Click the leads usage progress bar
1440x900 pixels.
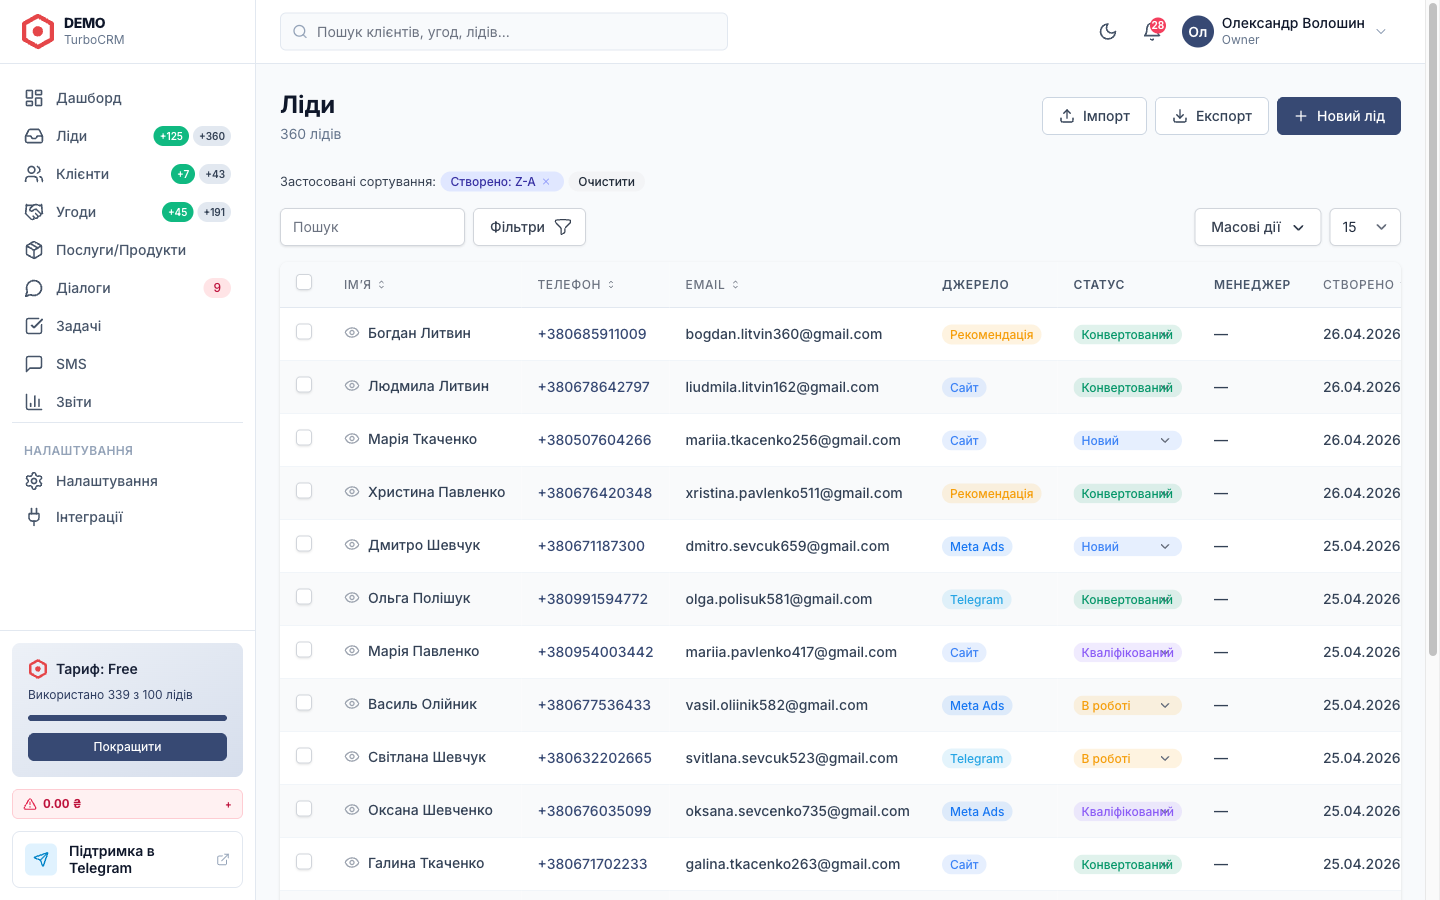pyautogui.click(x=127, y=718)
